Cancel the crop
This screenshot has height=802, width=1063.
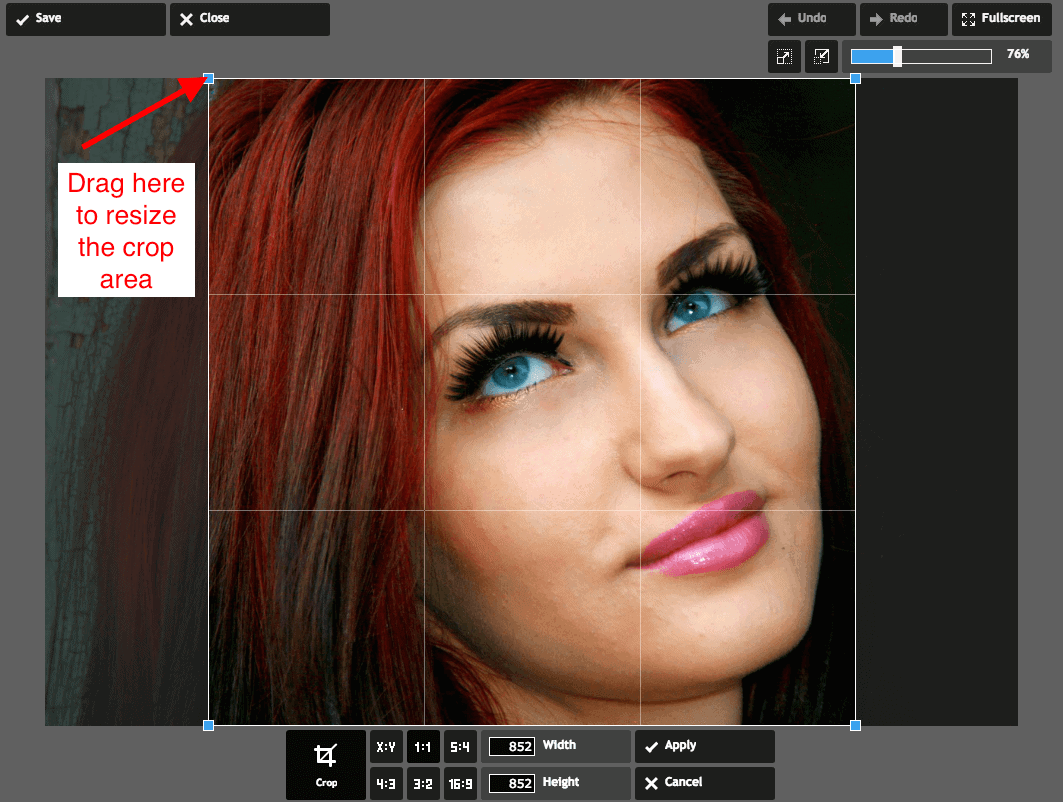(x=704, y=783)
